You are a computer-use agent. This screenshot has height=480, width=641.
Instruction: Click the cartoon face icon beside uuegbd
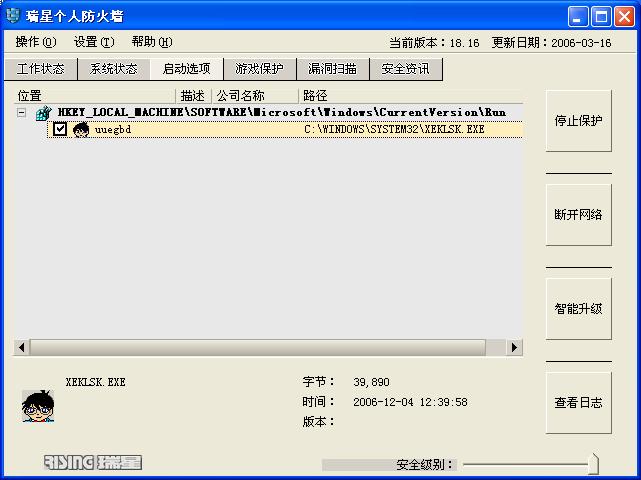point(81,130)
